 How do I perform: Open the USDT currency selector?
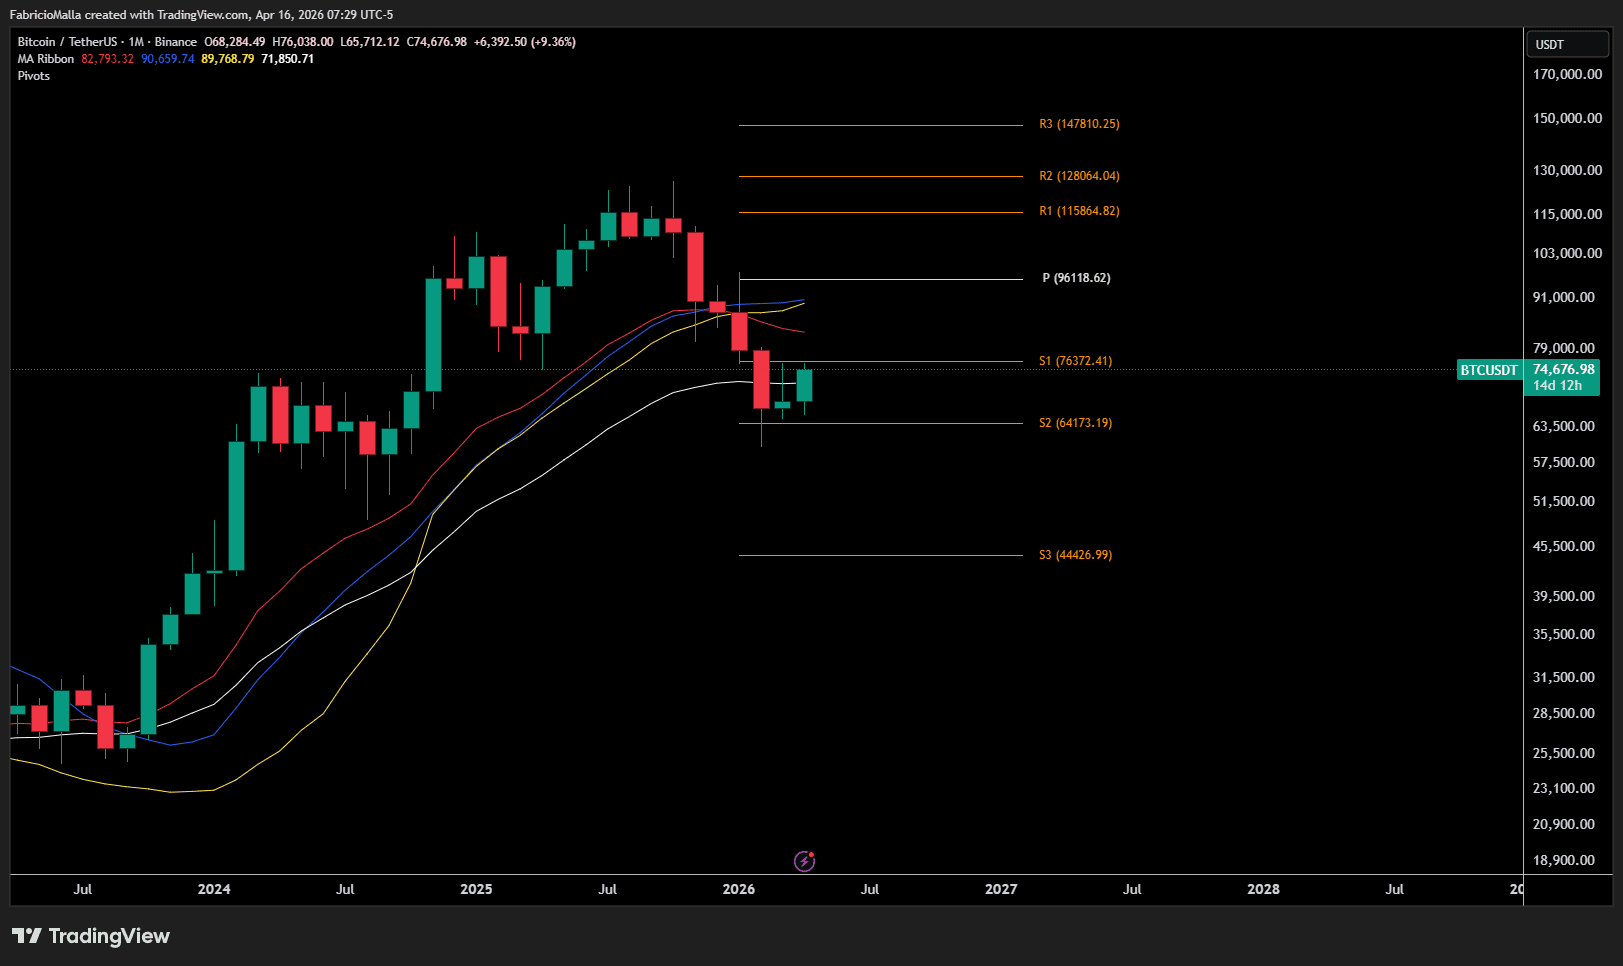[1566, 45]
